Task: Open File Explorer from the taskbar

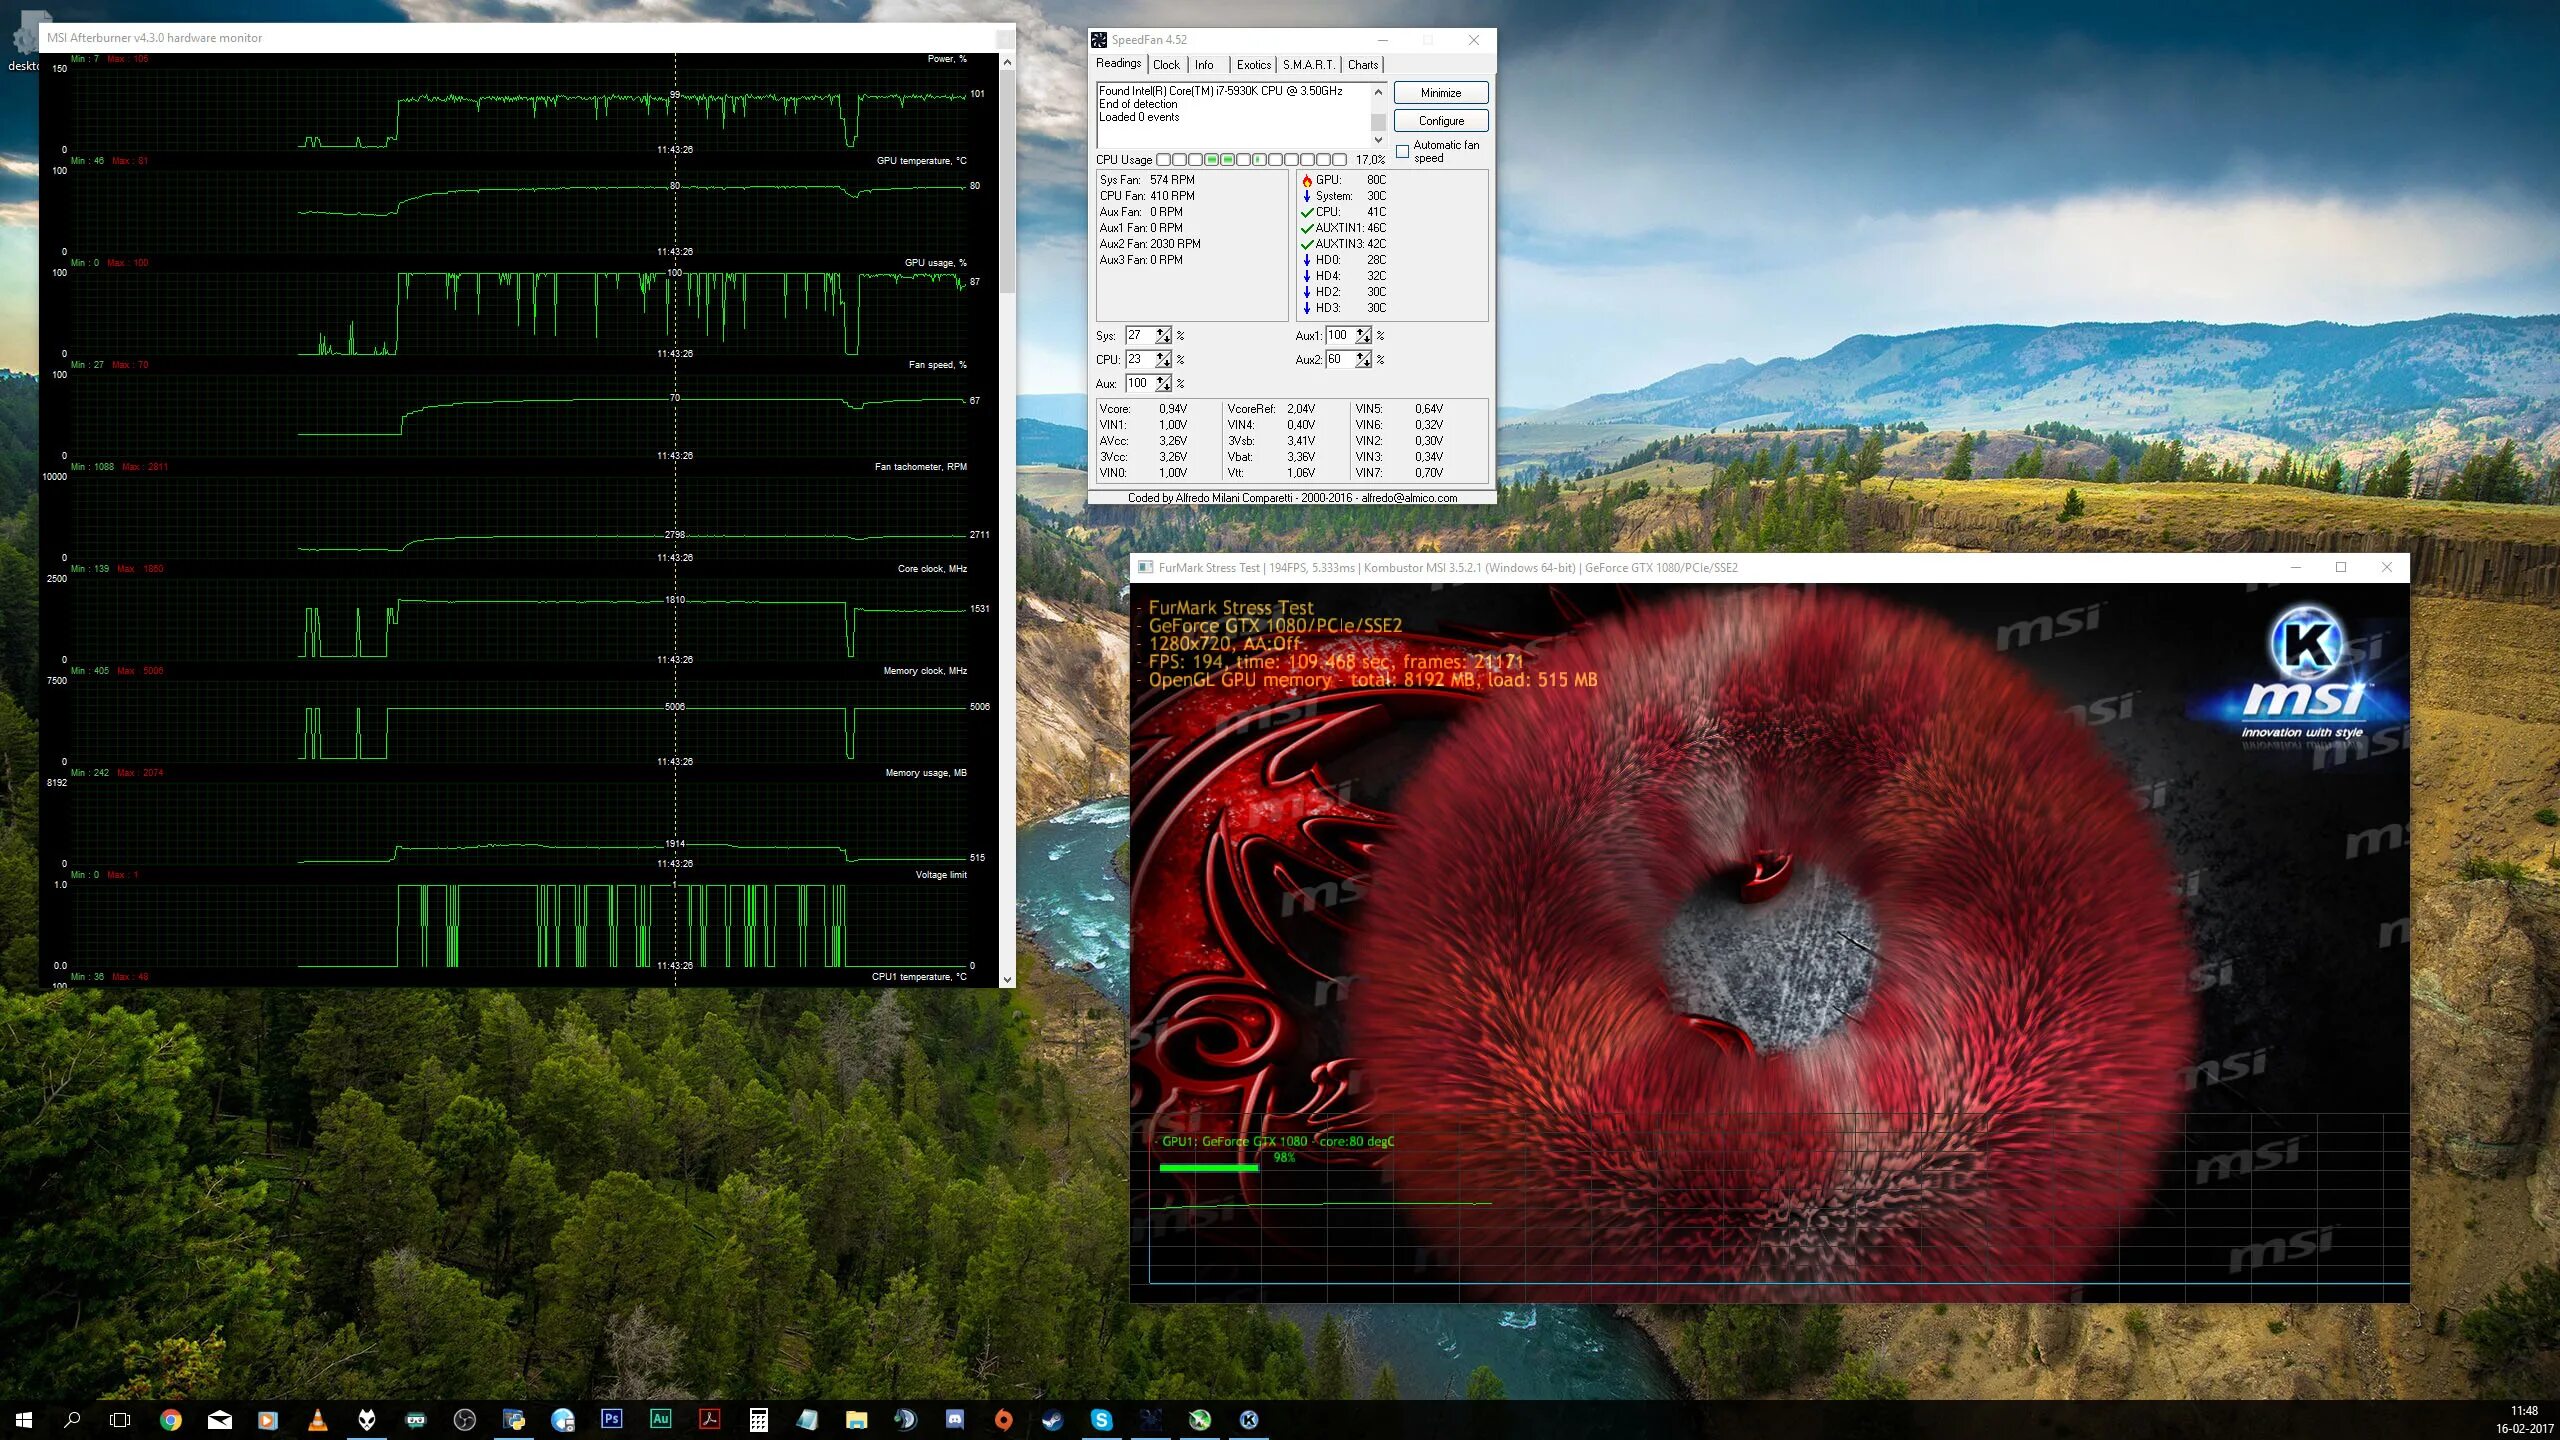Action: coord(857,1419)
